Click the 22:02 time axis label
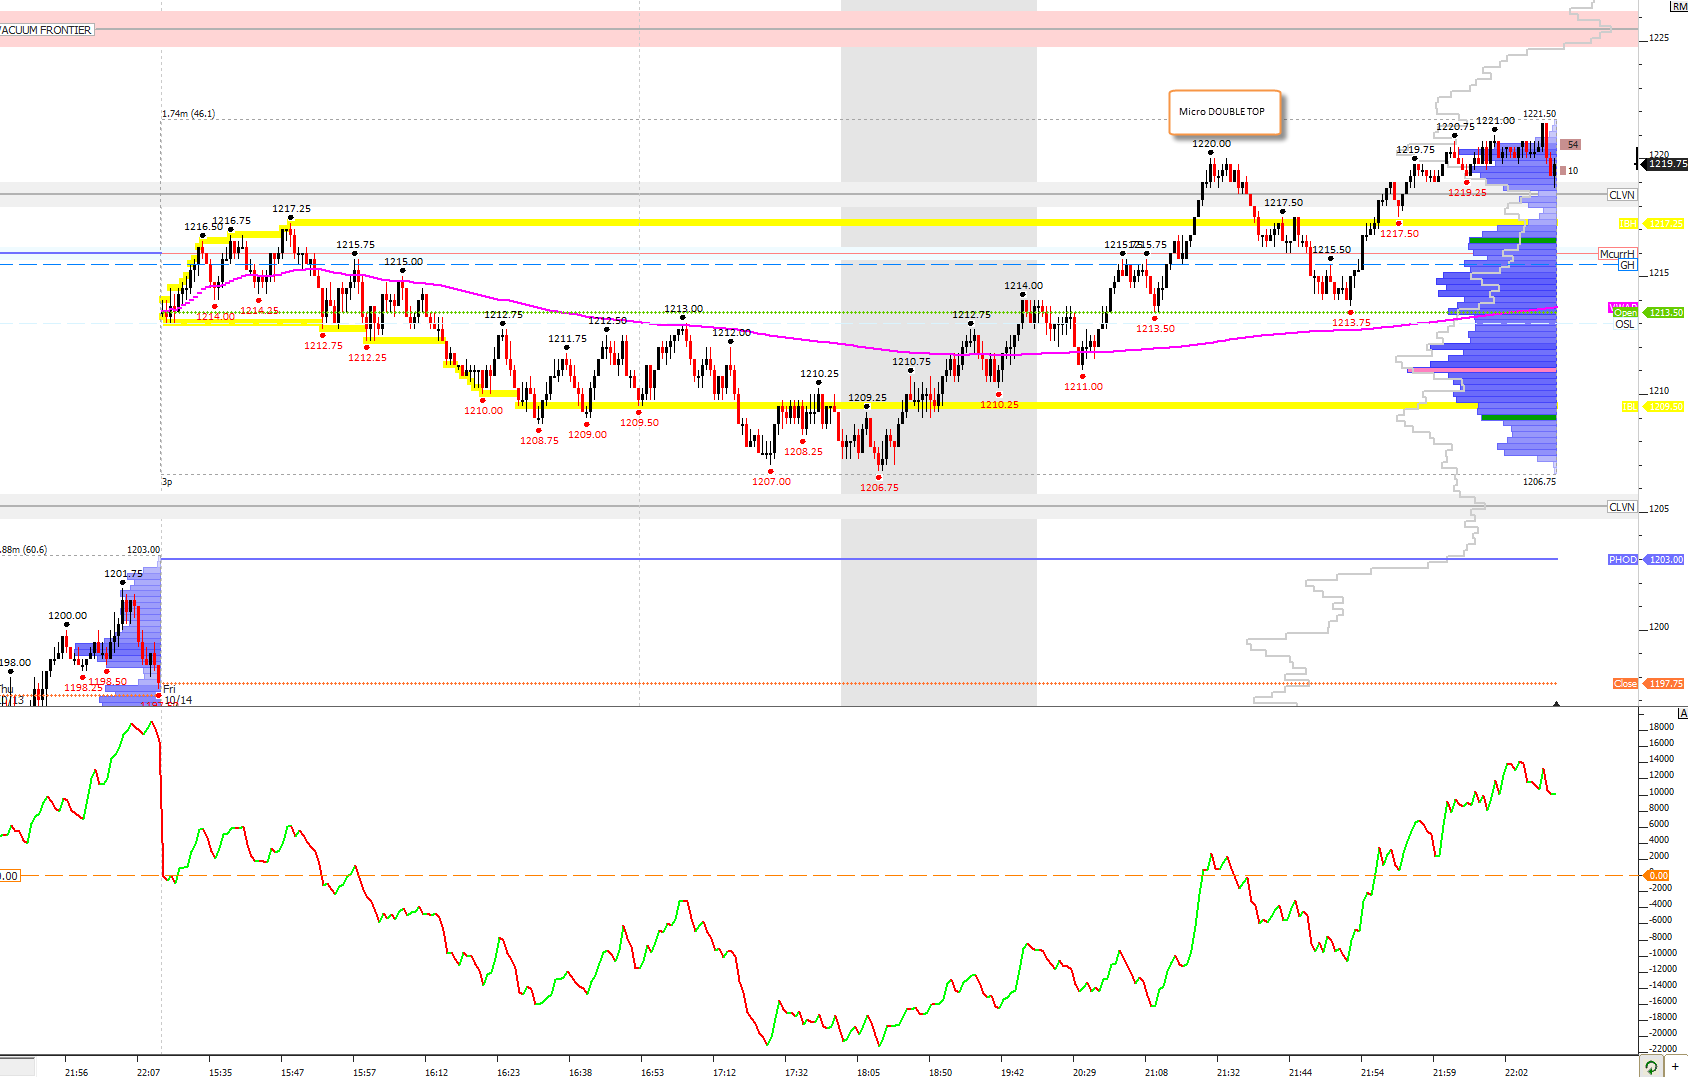 click(1516, 1073)
